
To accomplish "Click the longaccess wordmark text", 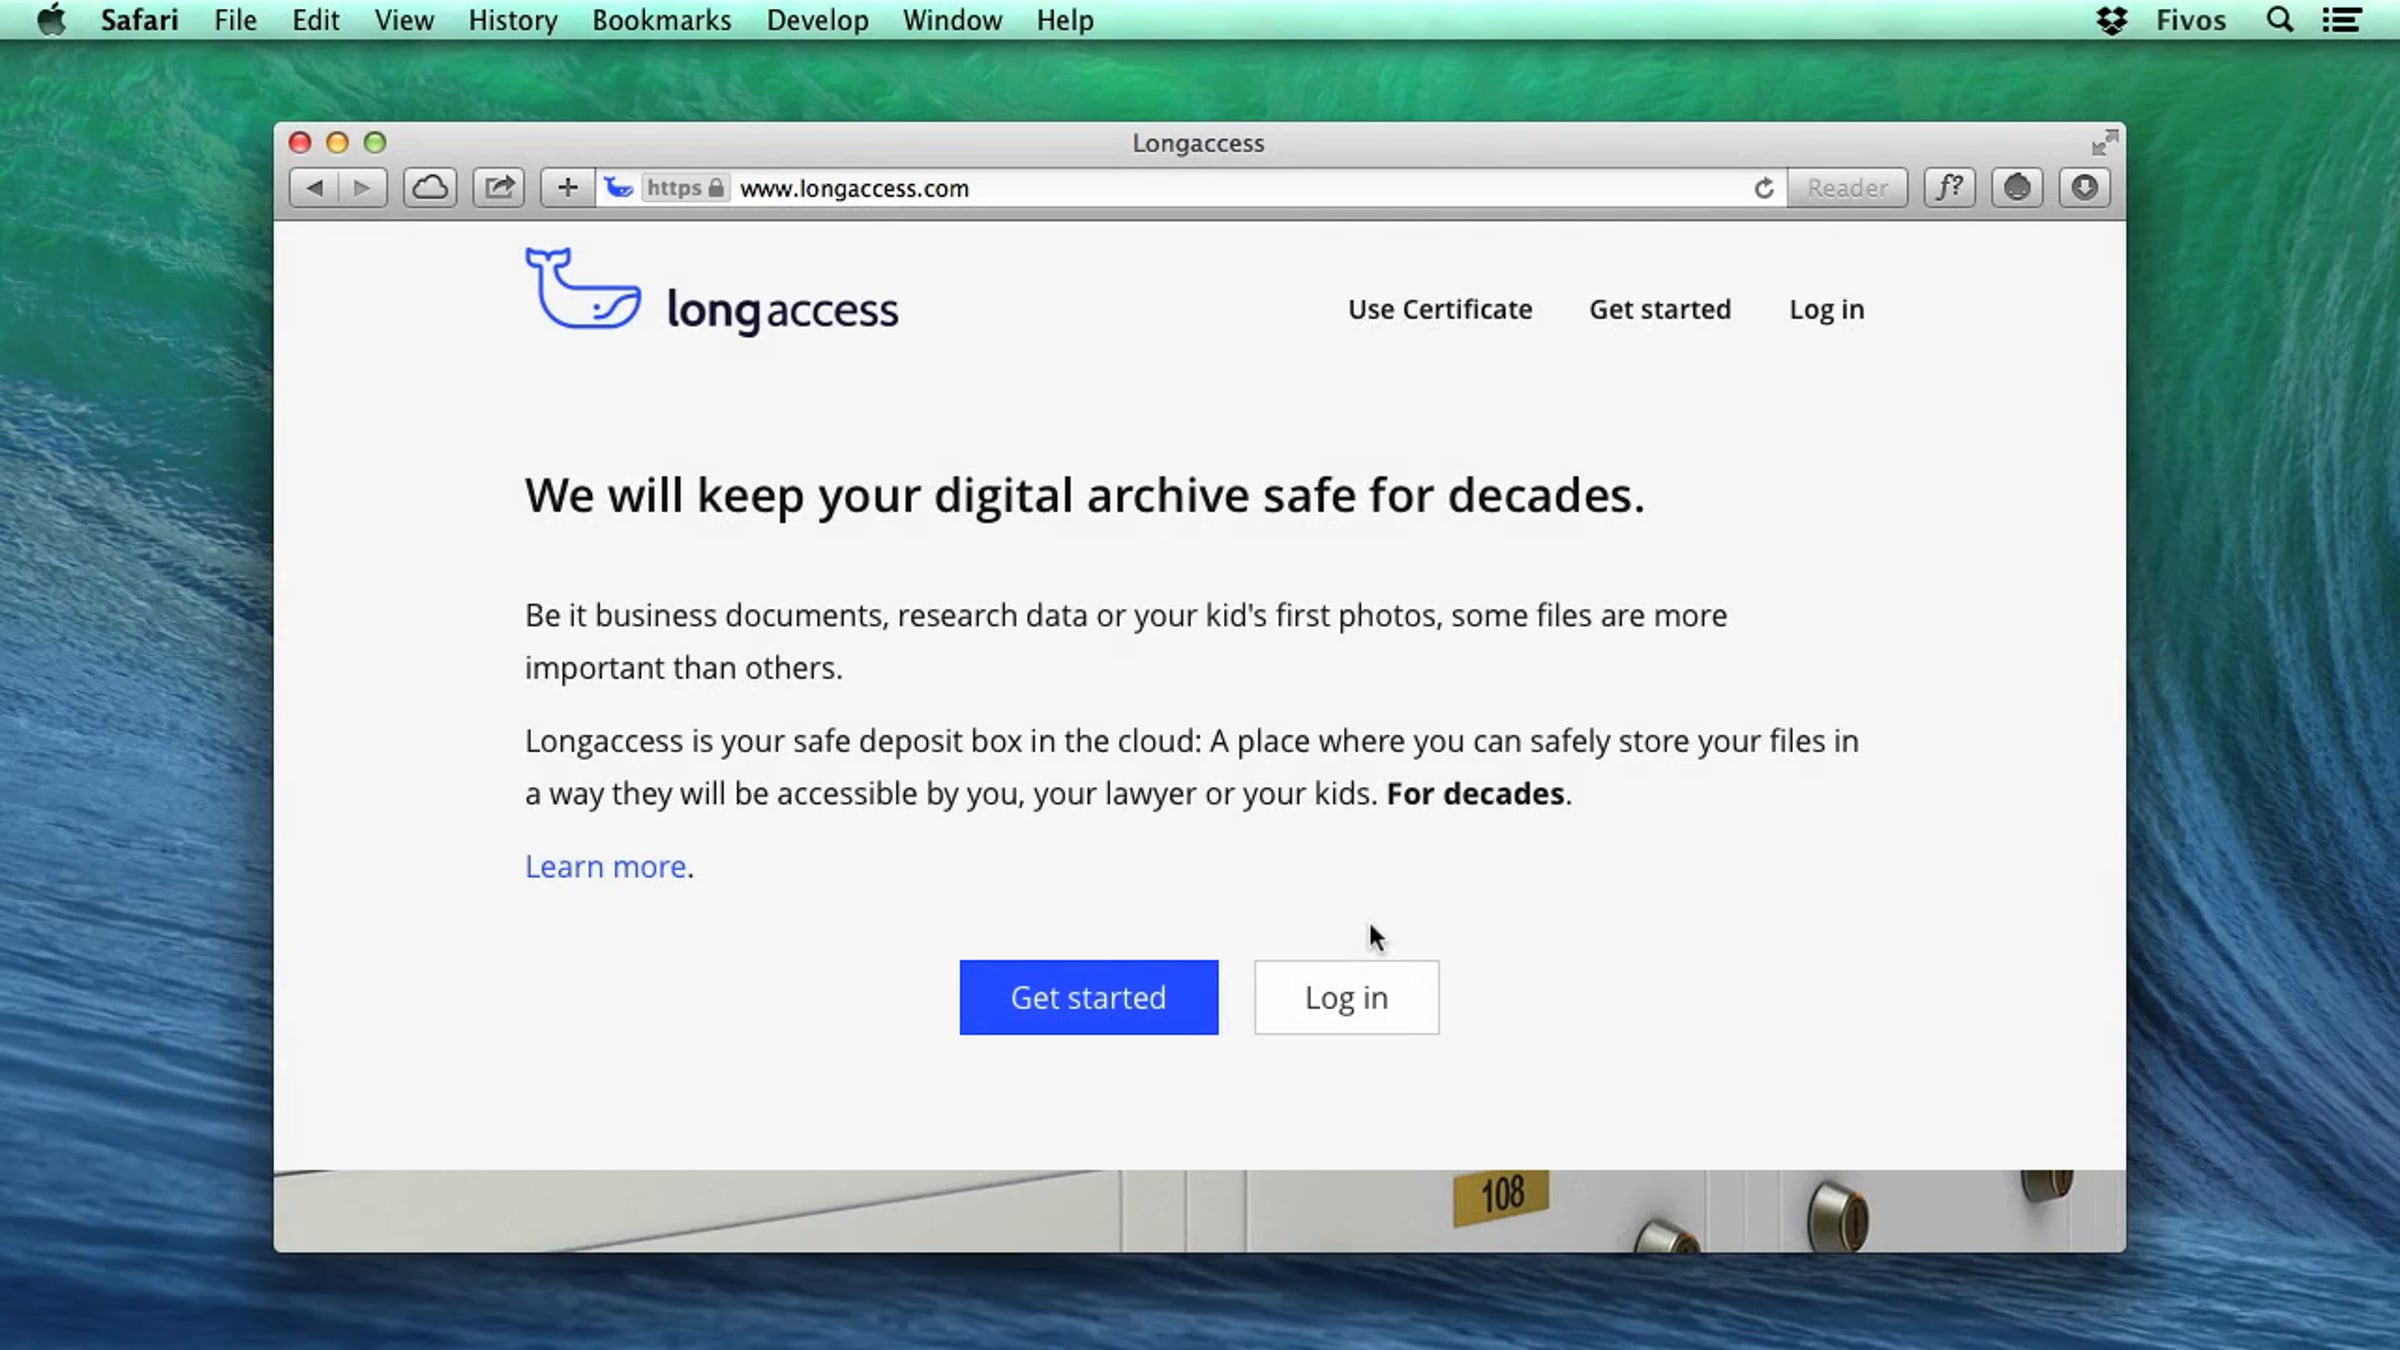I will tap(783, 310).
